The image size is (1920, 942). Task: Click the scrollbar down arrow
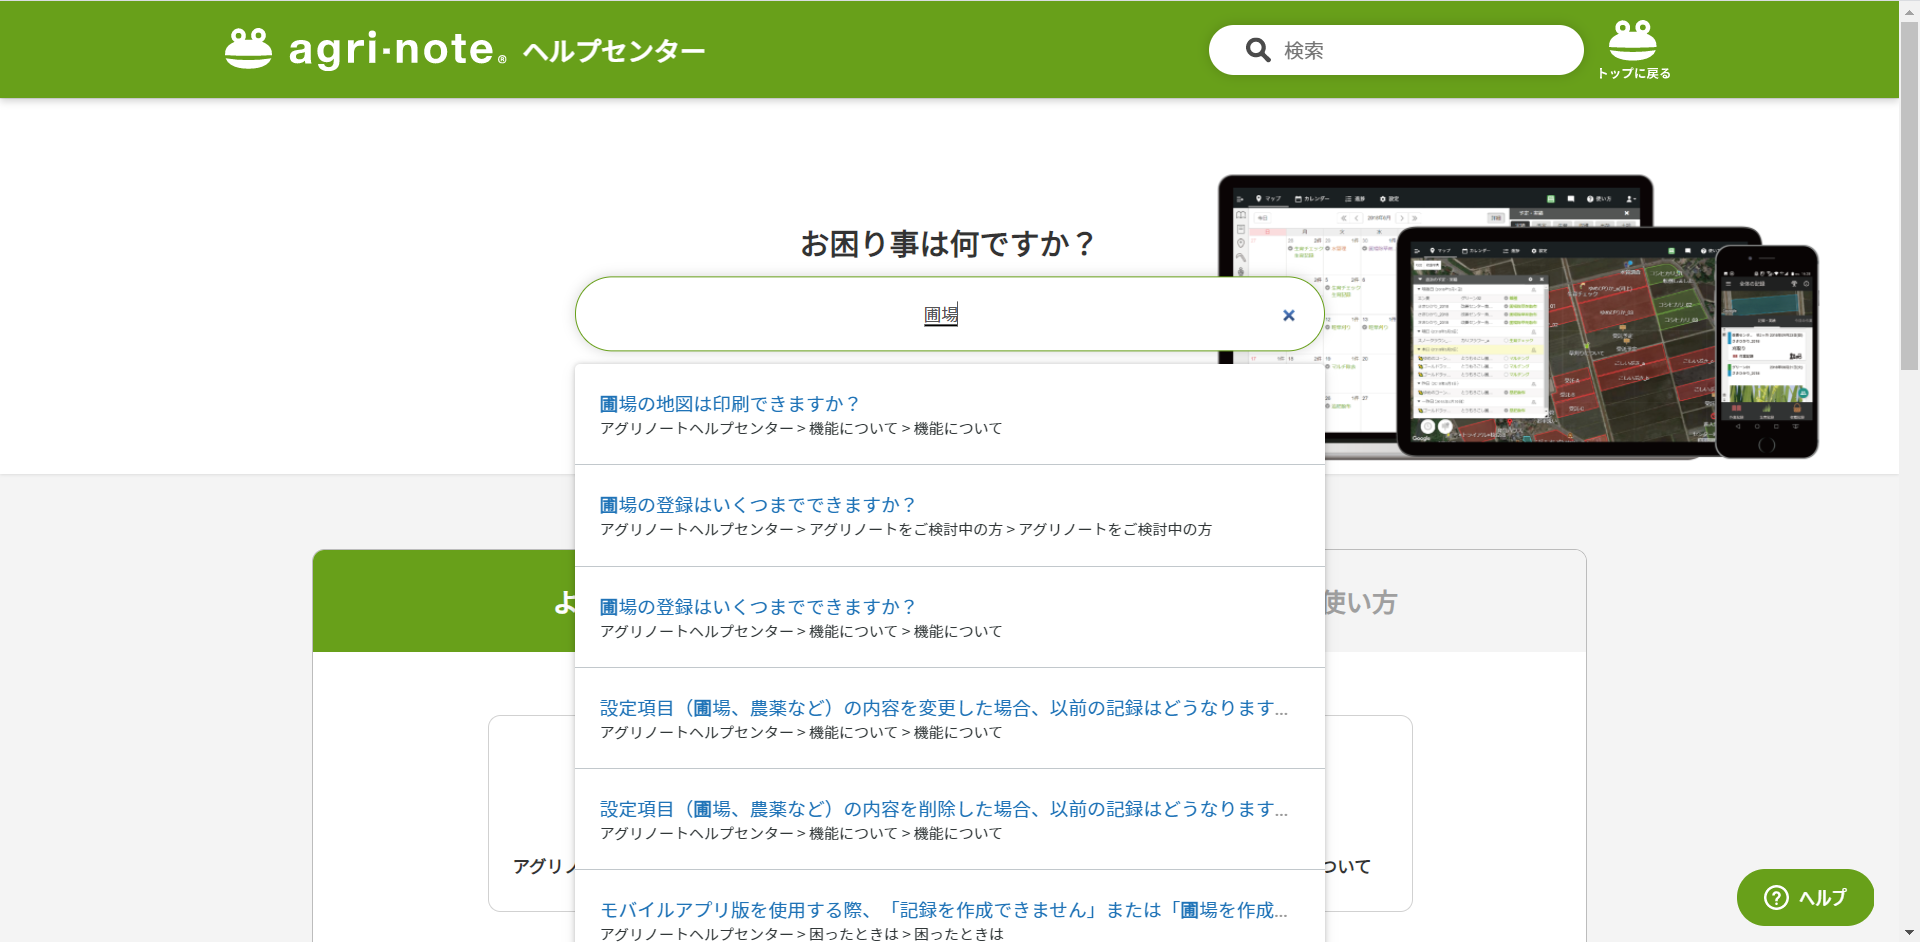point(1909,933)
